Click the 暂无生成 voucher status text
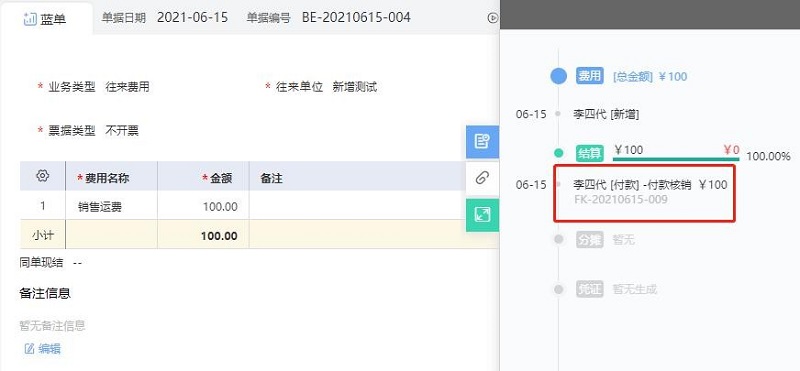The height and width of the screenshot is (371, 800). point(635,289)
